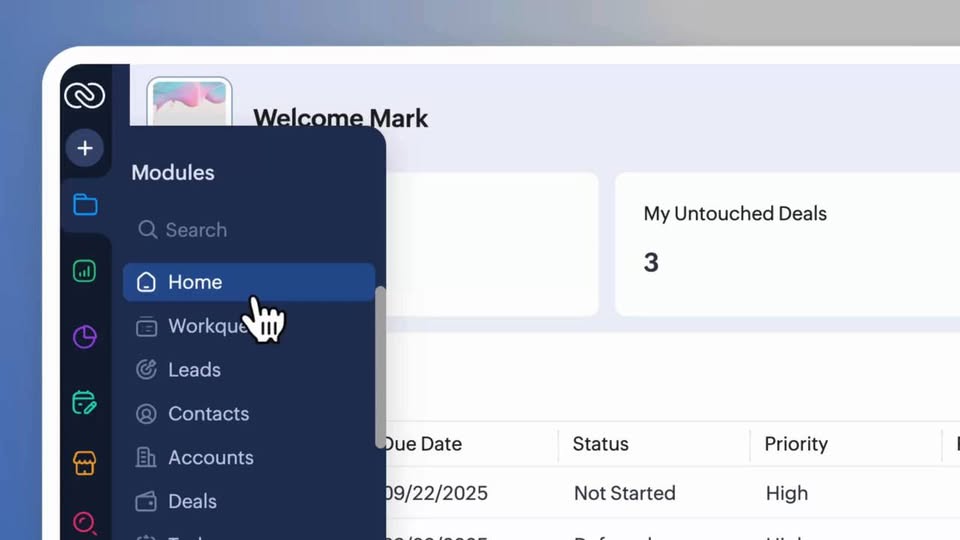The width and height of the screenshot is (960, 540).
Task: Click the Modules panel scrollbar
Action: 380,365
